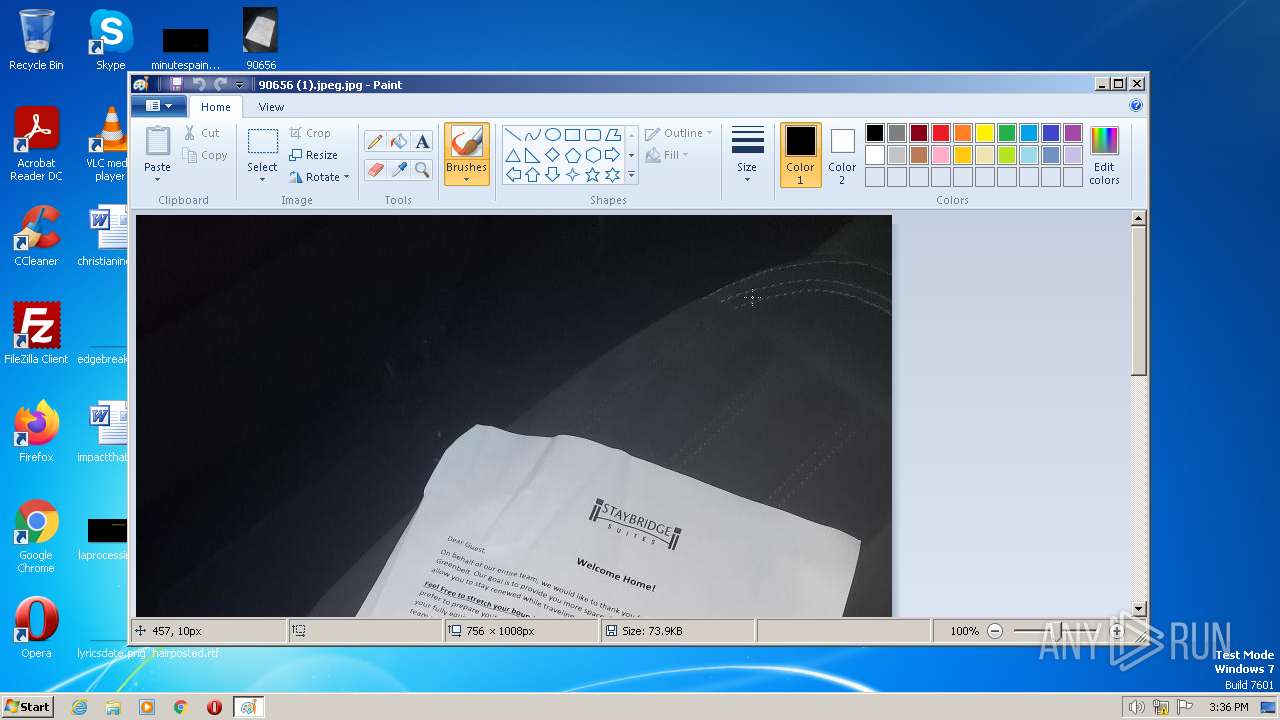Select the Color 1 foreground box
The image size is (1280, 720).
point(800,155)
